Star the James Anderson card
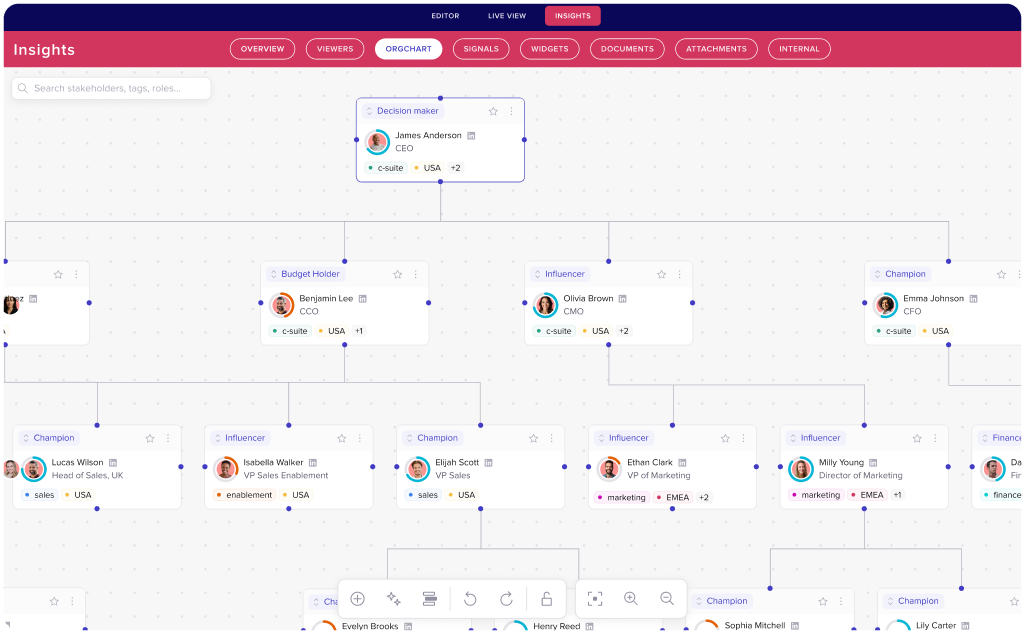Image resolution: width=1025 pixels, height=634 pixels. [494, 112]
